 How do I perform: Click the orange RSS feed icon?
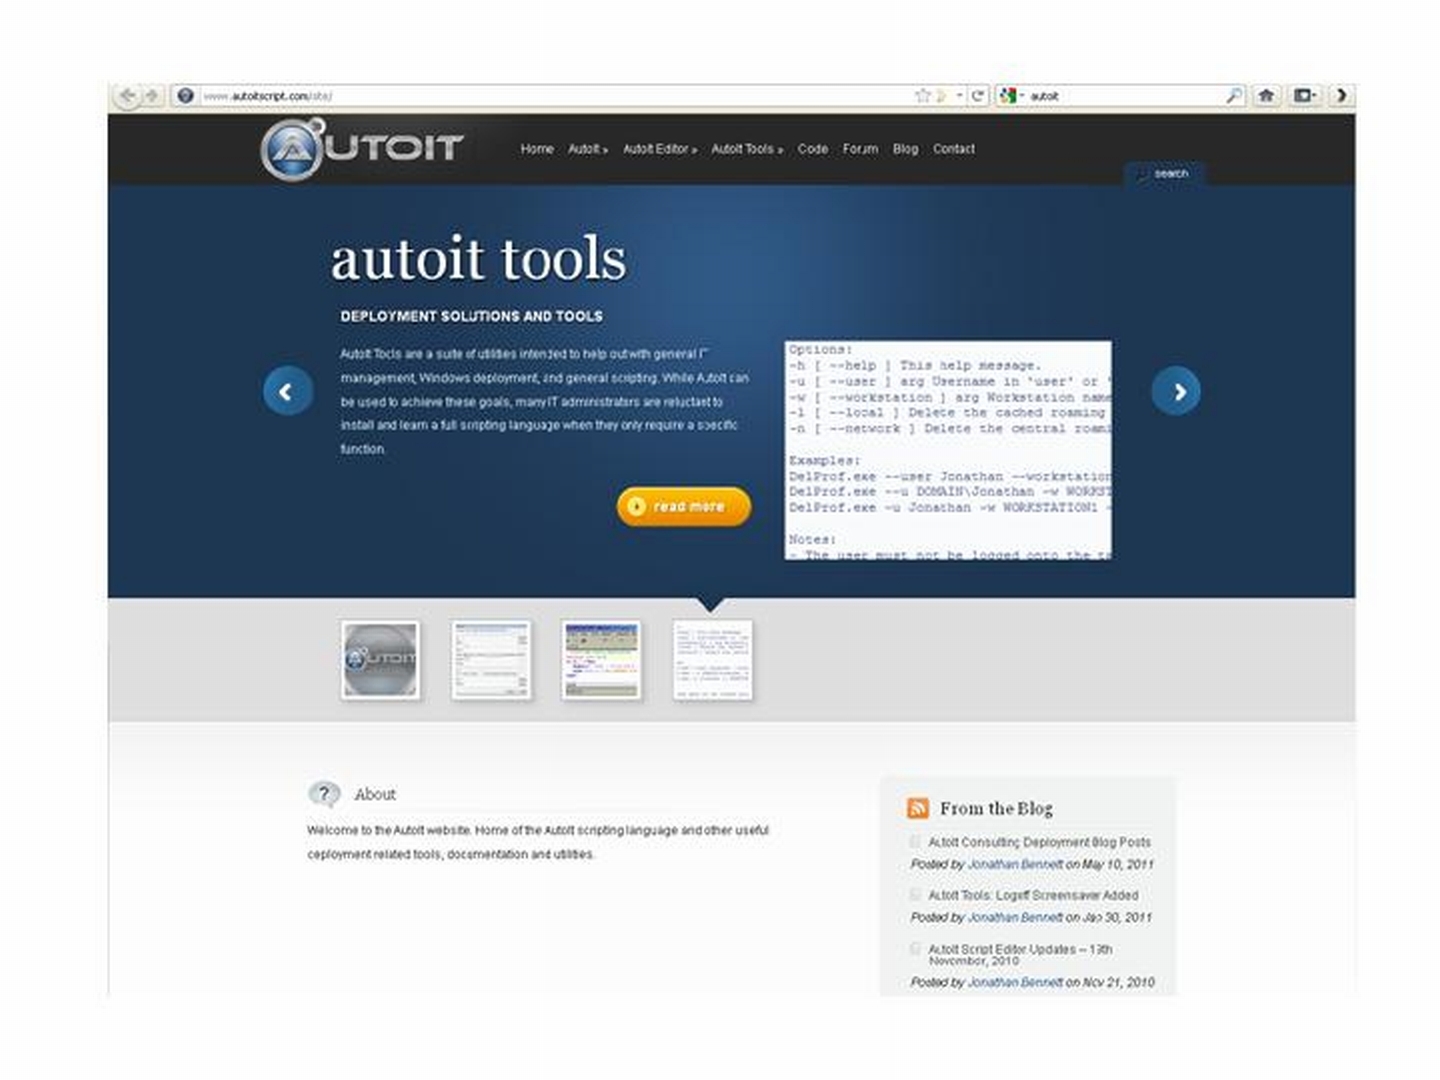click(x=918, y=808)
